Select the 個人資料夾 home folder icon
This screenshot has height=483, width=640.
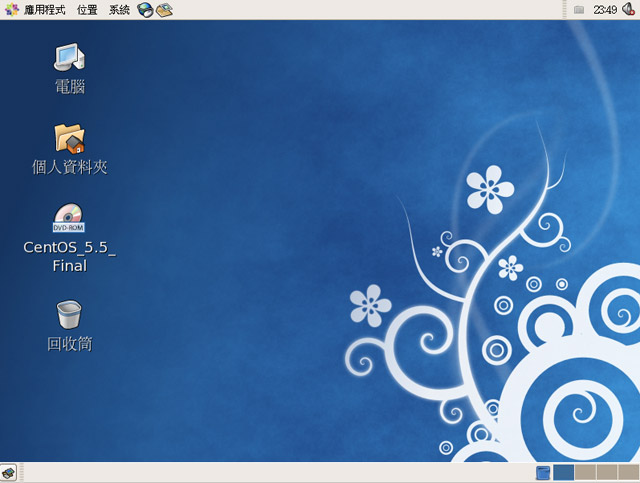point(69,139)
